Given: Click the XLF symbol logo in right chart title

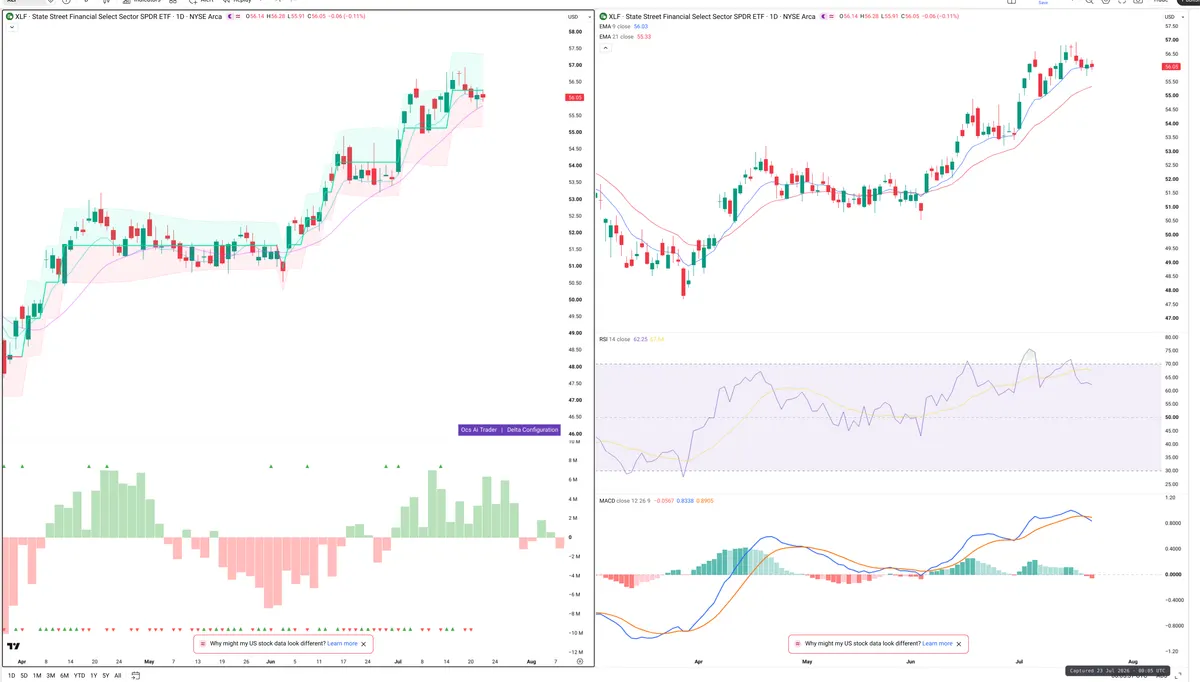Looking at the screenshot, I should click(x=603, y=17).
